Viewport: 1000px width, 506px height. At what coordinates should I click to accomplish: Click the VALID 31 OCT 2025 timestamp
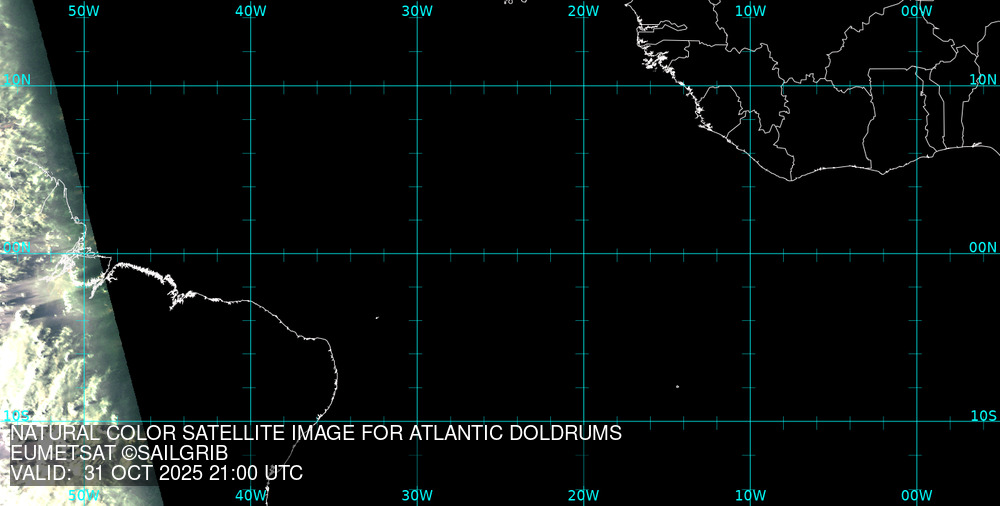[x=156, y=474]
